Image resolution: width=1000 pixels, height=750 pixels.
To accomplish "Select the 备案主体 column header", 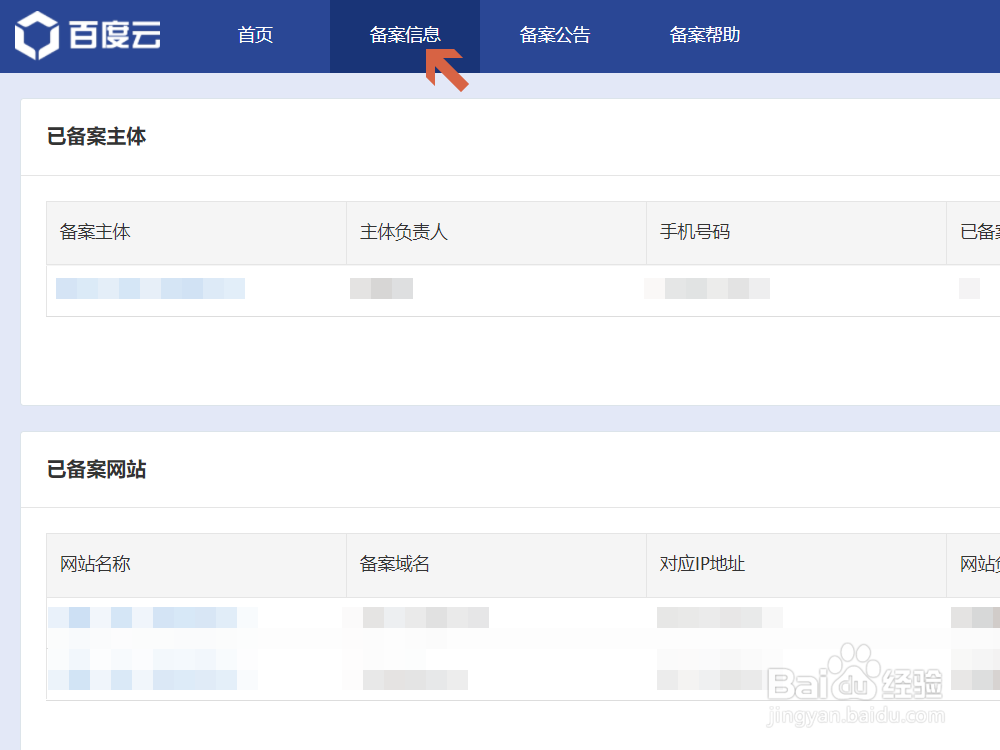I will pyautogui.click(x=95, y=232).
